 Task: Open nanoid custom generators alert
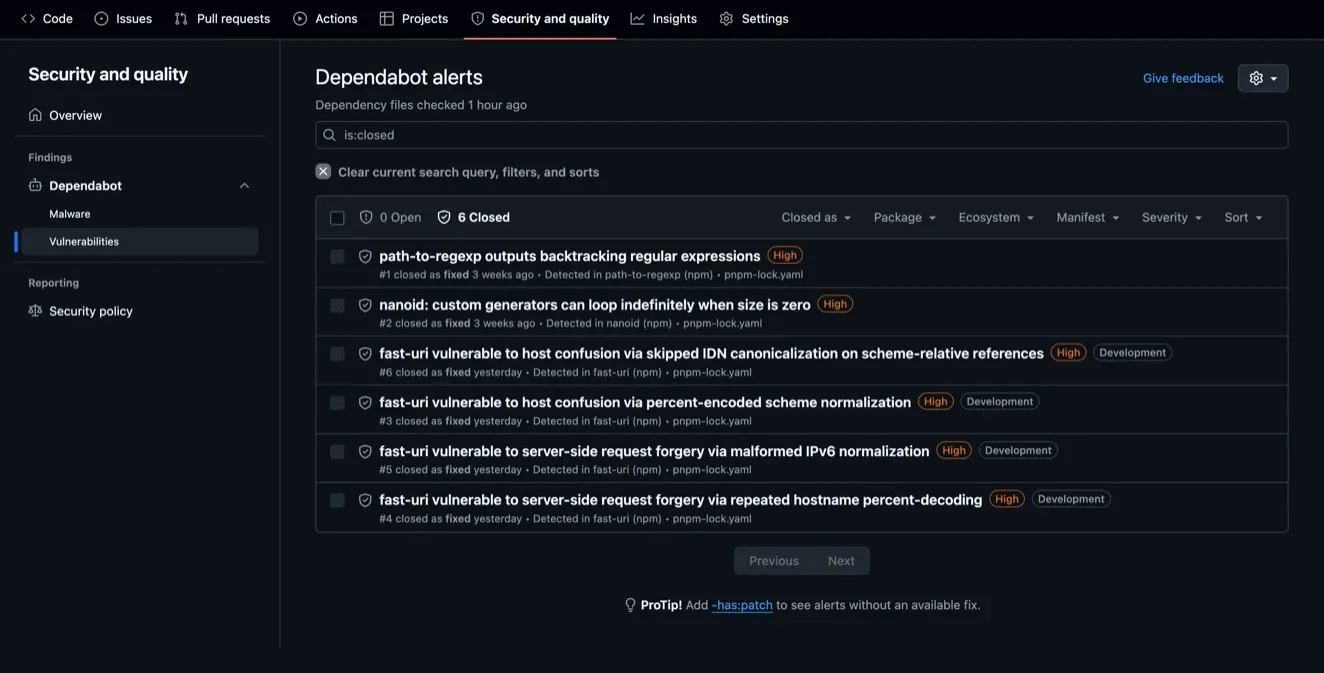point(595,305)
